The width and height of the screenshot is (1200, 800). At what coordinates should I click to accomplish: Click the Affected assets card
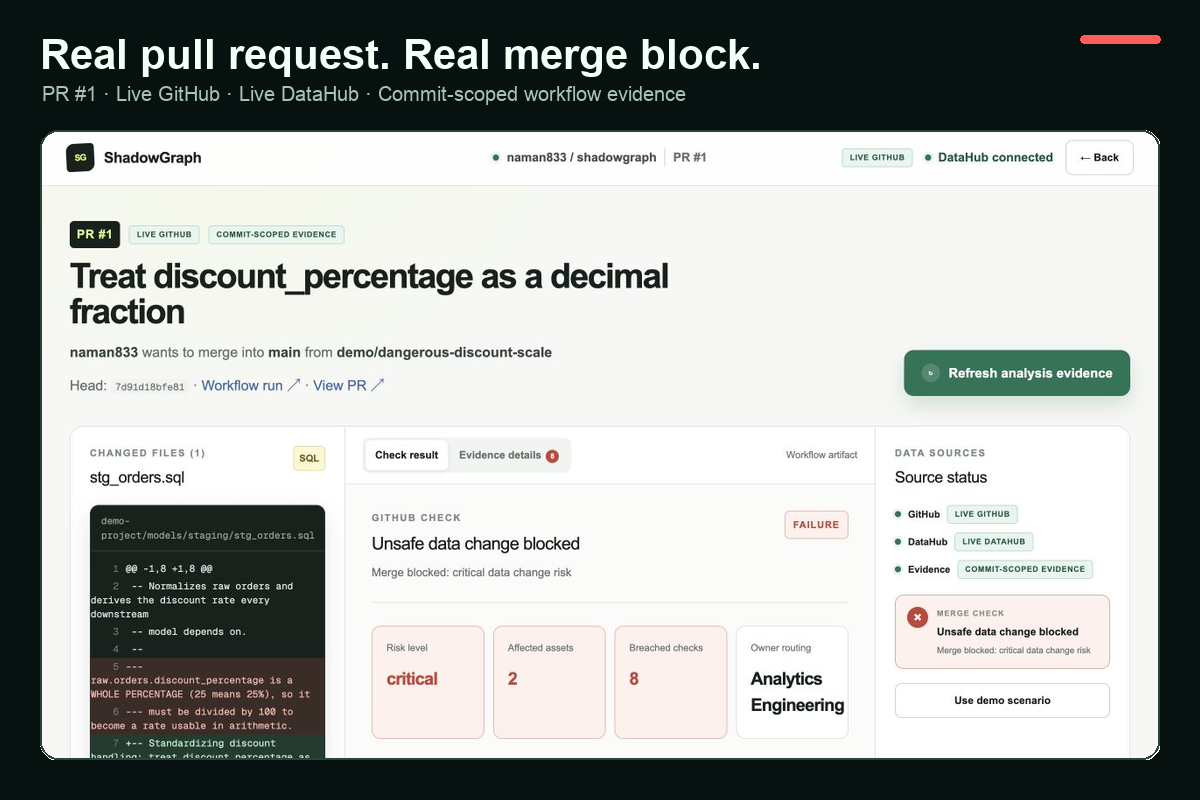pos(549,682)
